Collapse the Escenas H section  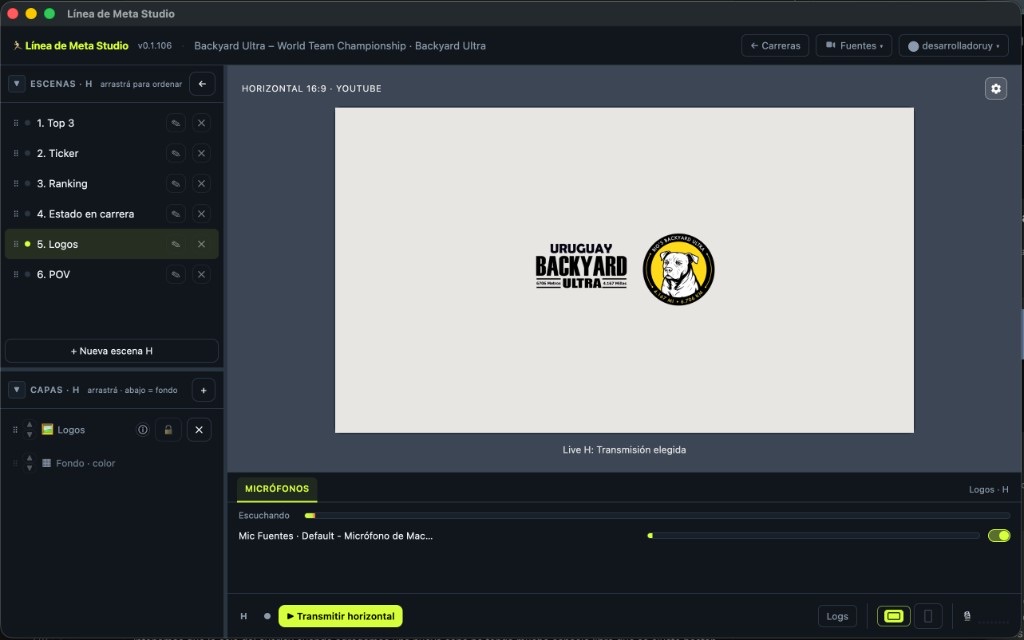(16, 84)
